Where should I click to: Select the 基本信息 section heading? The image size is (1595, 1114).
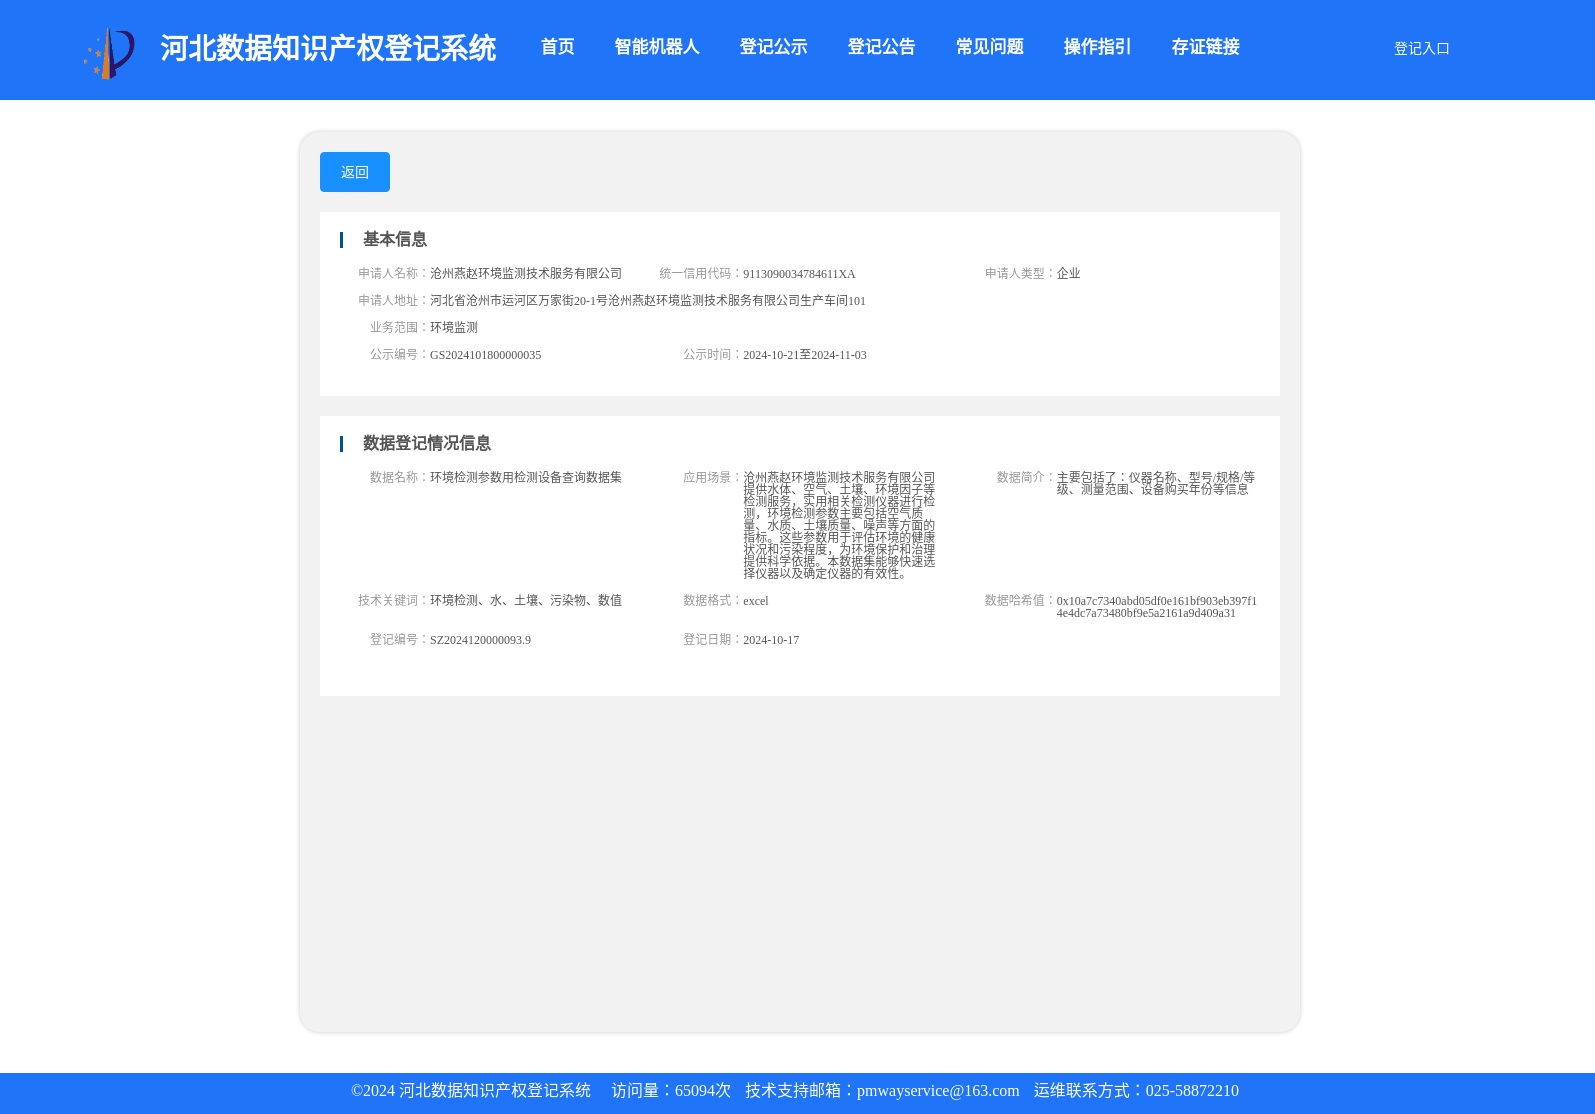coord(395,239)
